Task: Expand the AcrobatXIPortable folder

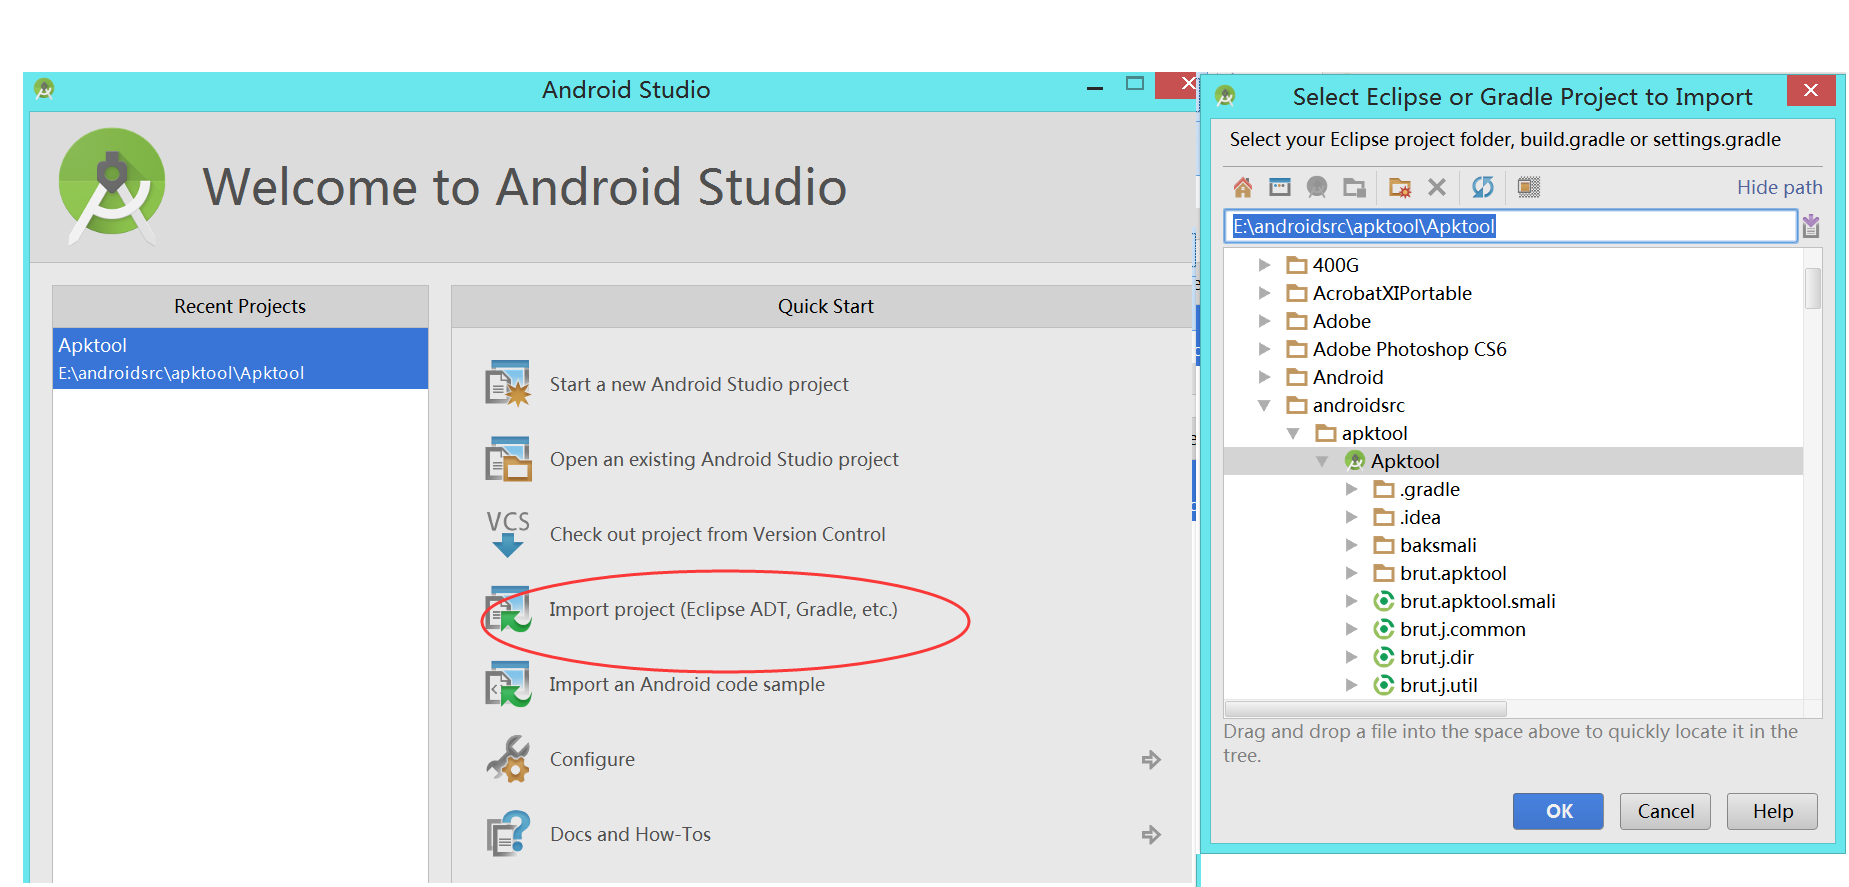Action: (1264, 293)
